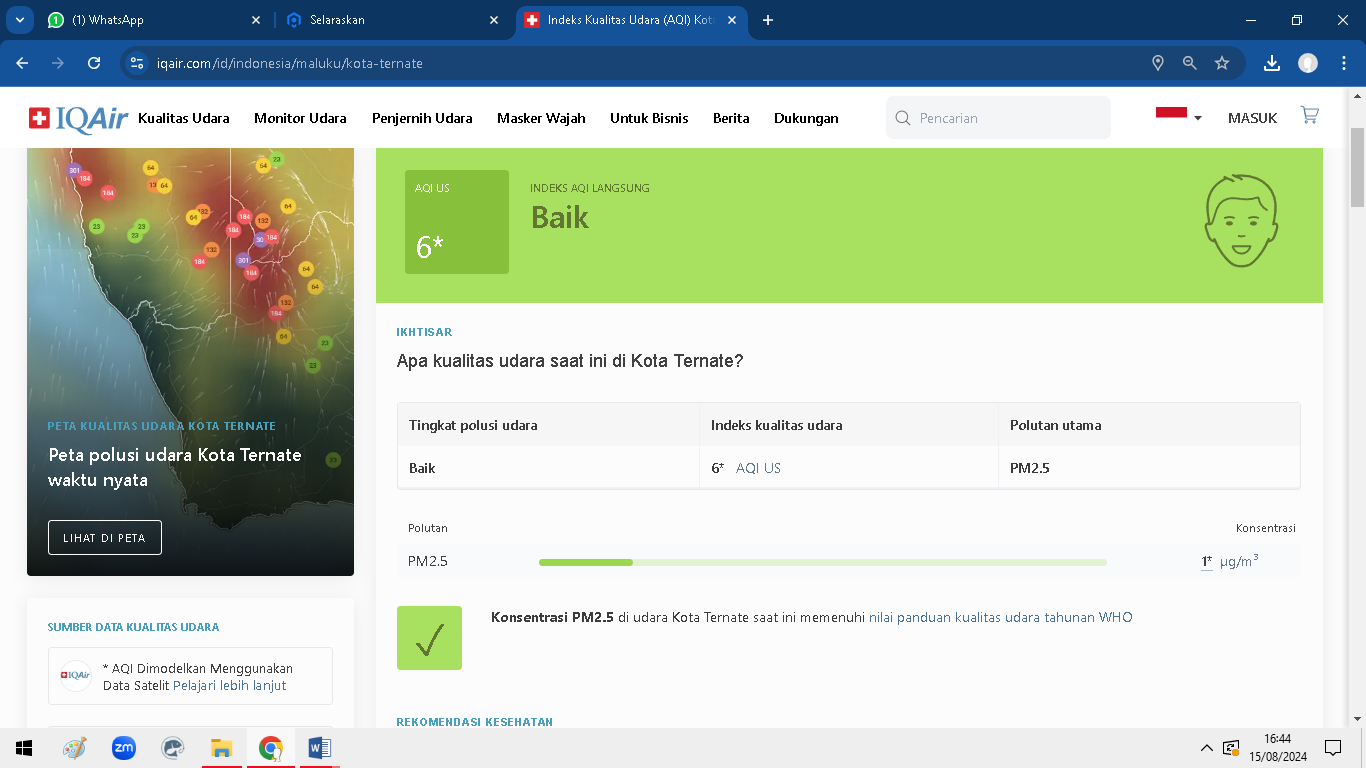Close the WhatsApp tab
Image resolution: width=1366 pixels, height=768 pixels.
point(255,20)
